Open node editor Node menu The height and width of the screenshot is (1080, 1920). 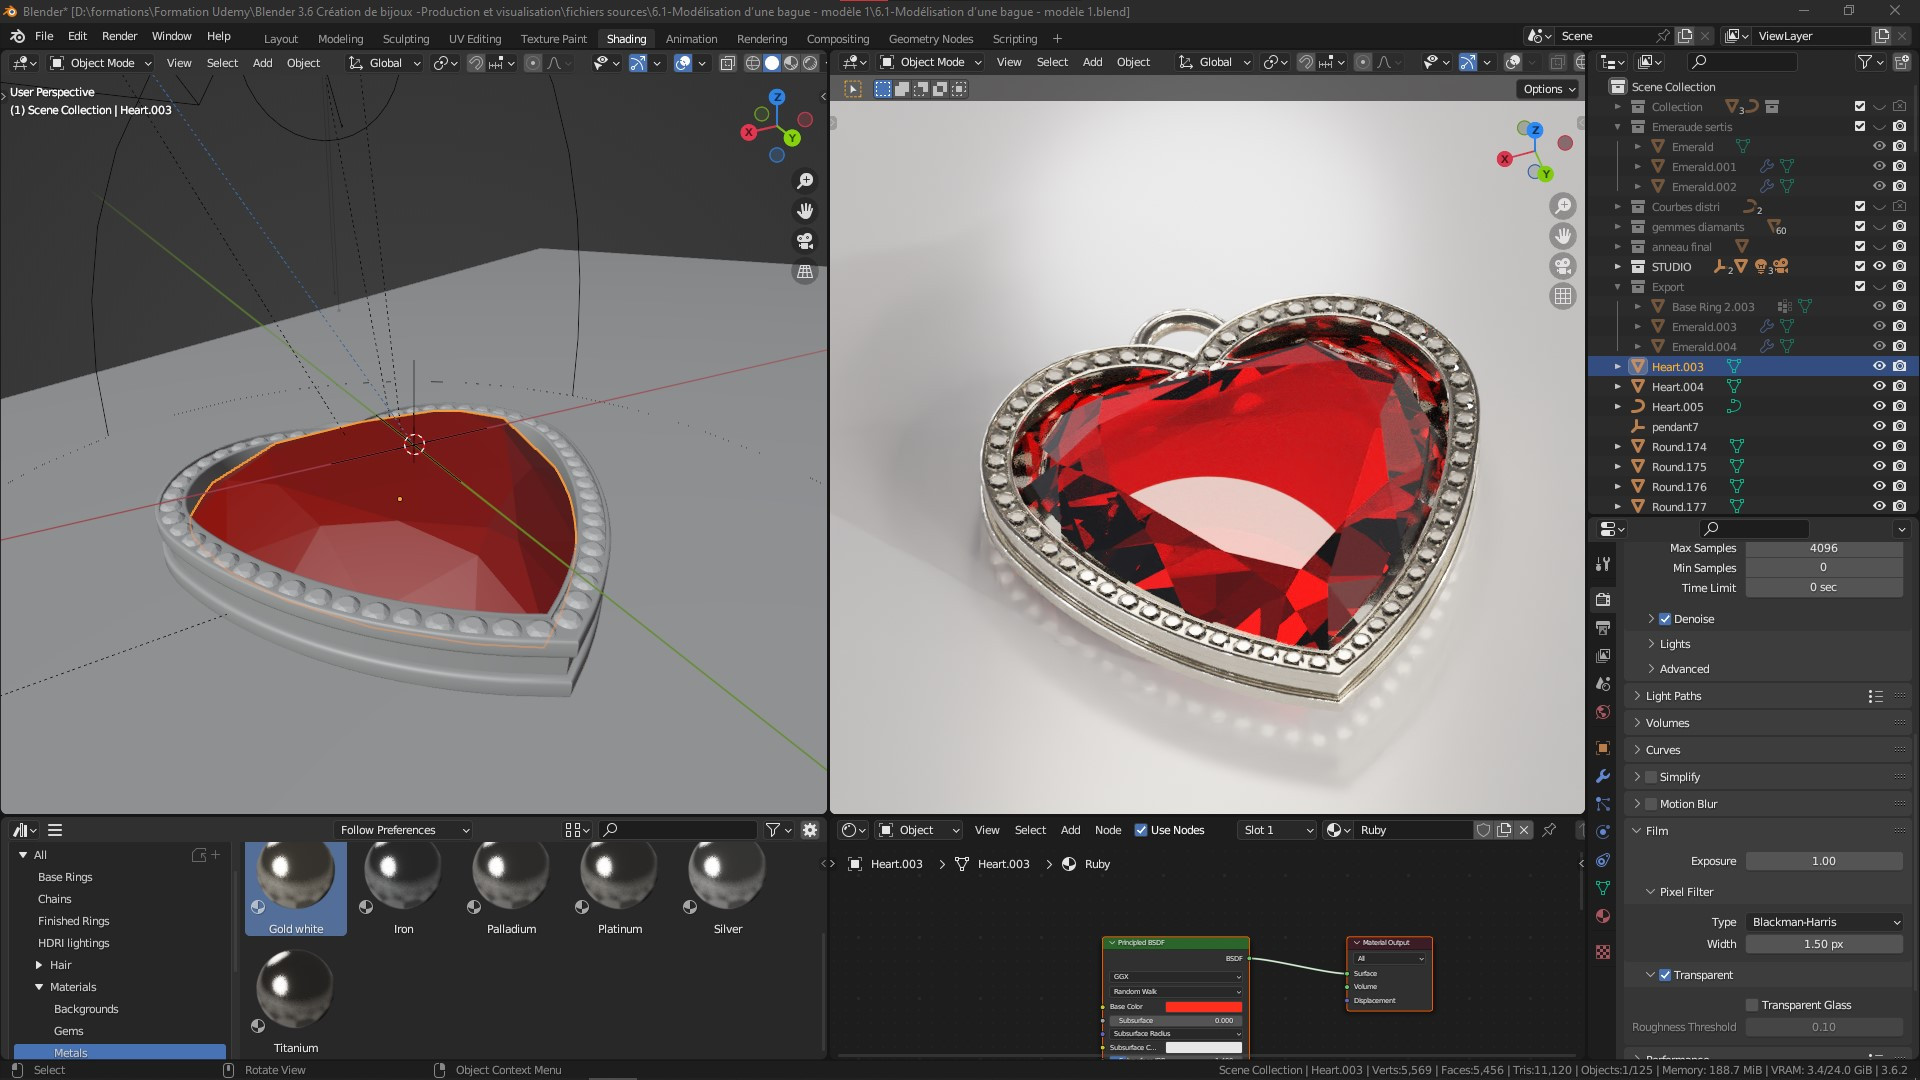(x=1107, y=830)
